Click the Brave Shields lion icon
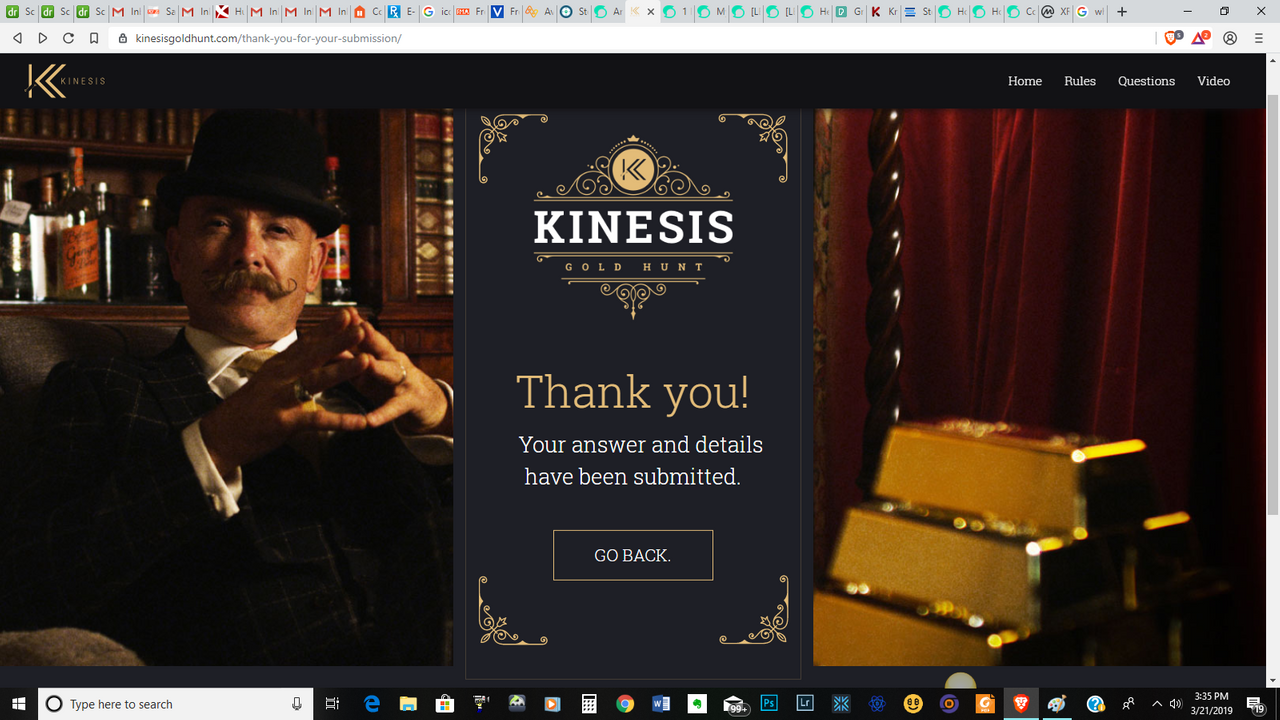 tap(1172, 38)
